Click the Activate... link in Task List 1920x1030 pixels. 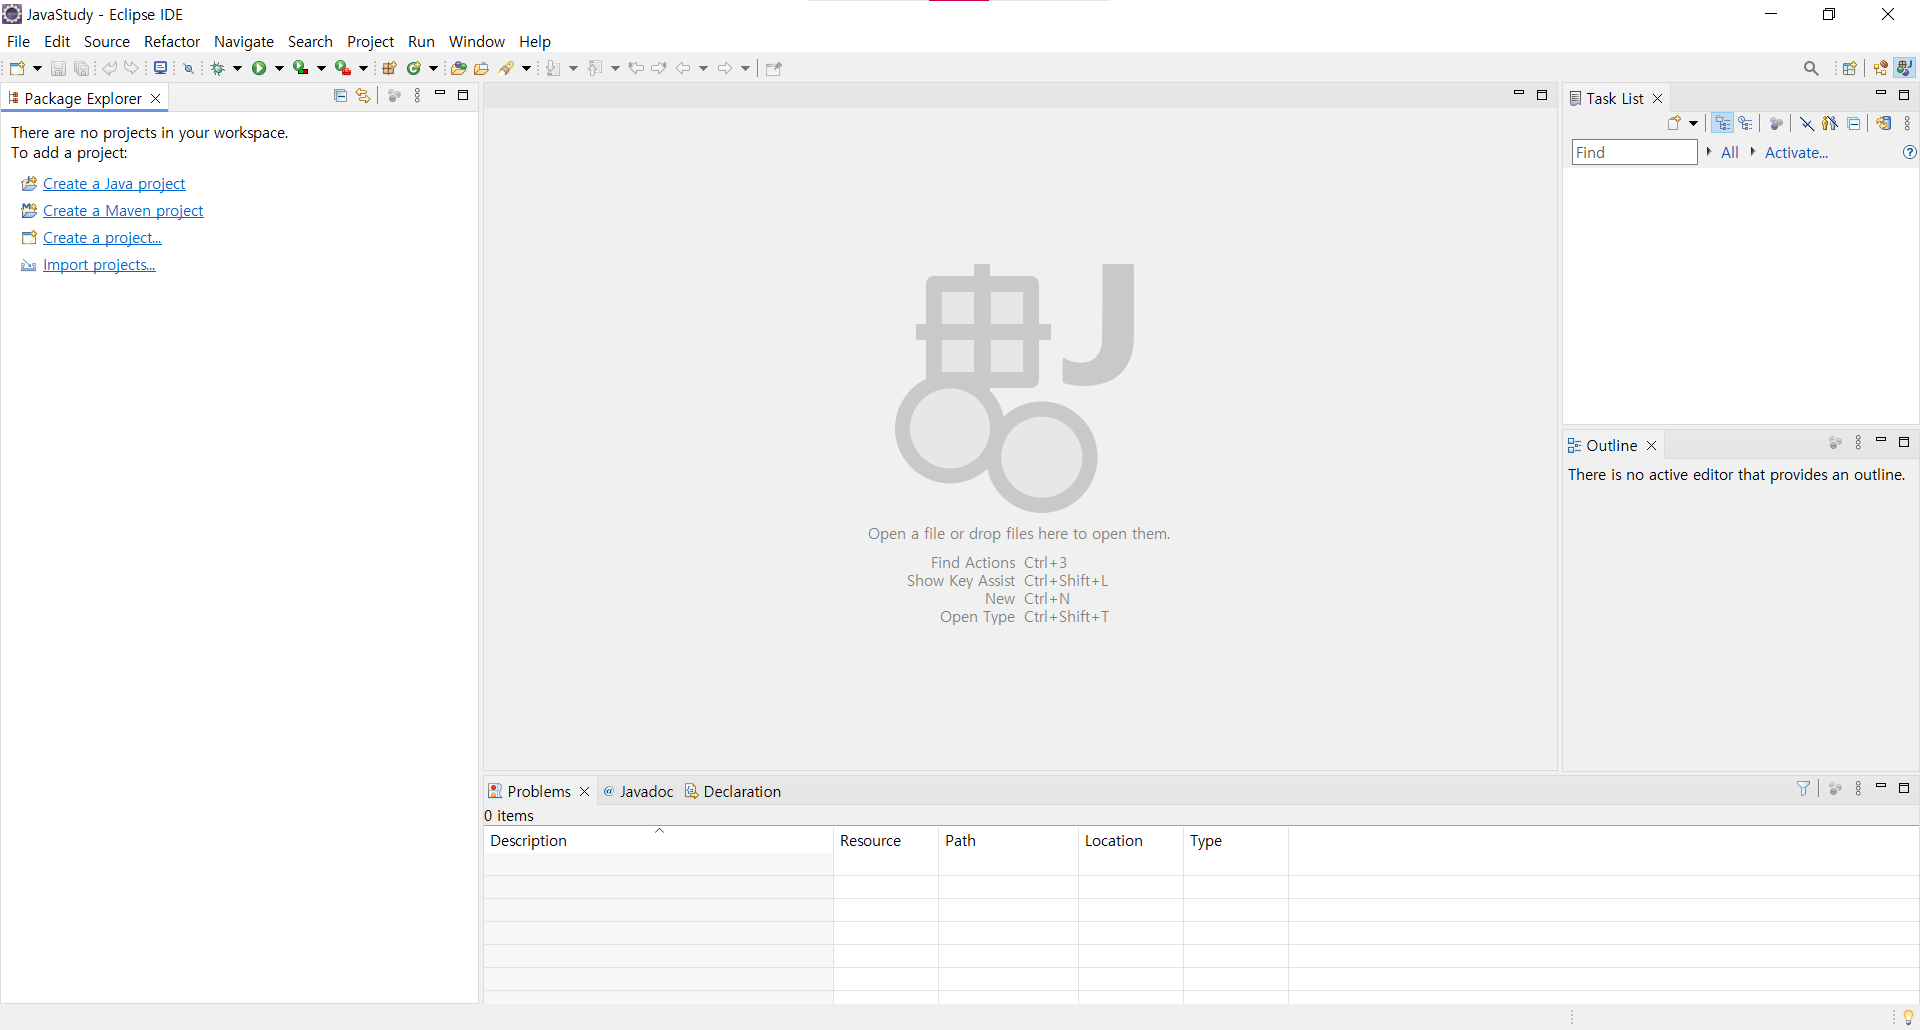click(x=1796, y=152)
